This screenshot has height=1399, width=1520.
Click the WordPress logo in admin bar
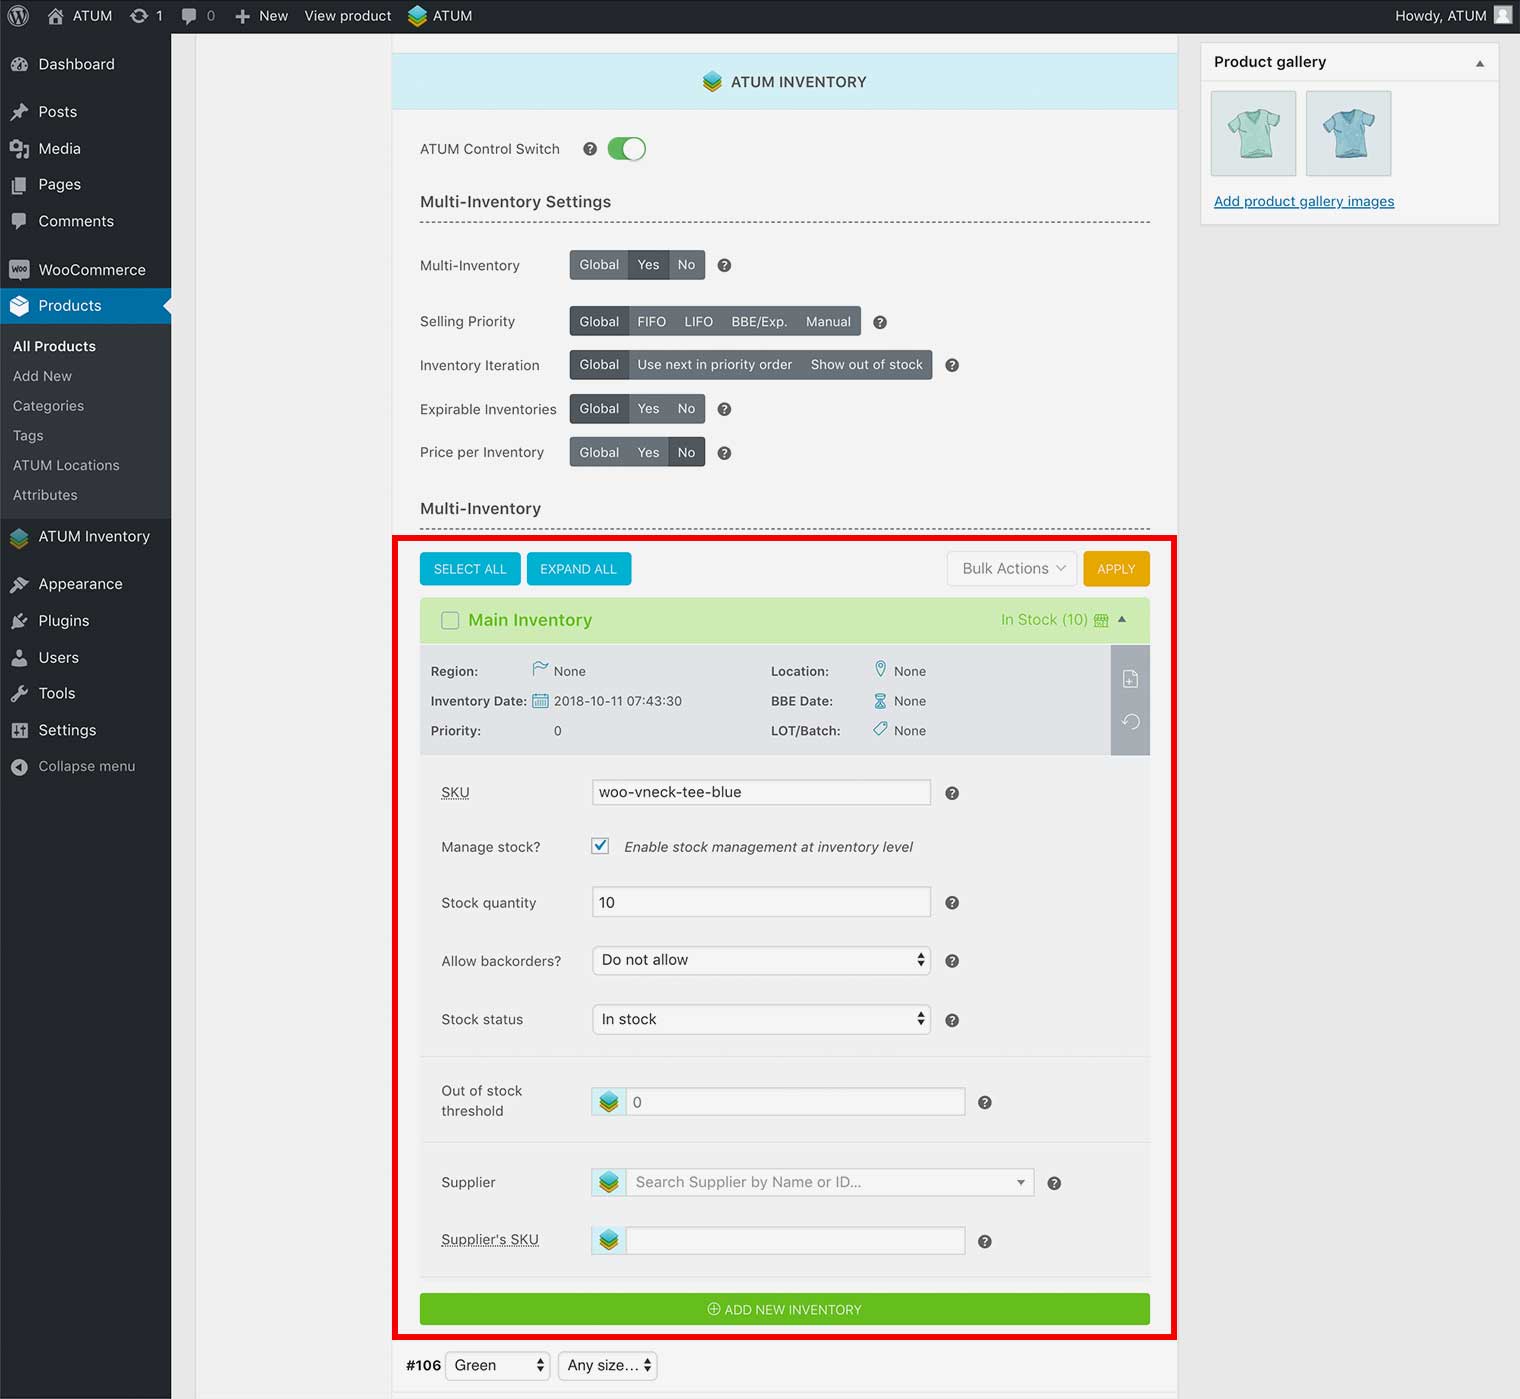pyautogui.click(x=18, y=16)
